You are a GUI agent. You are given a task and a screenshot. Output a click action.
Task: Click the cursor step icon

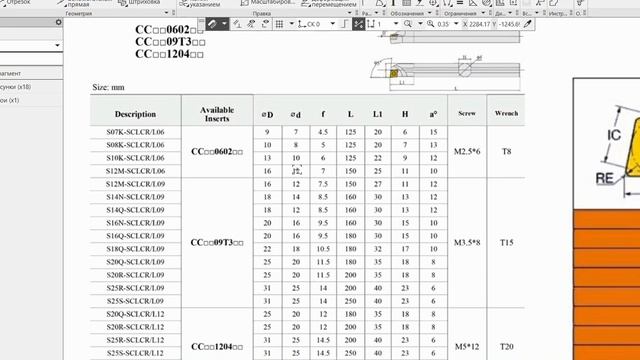tap(371, 24)
